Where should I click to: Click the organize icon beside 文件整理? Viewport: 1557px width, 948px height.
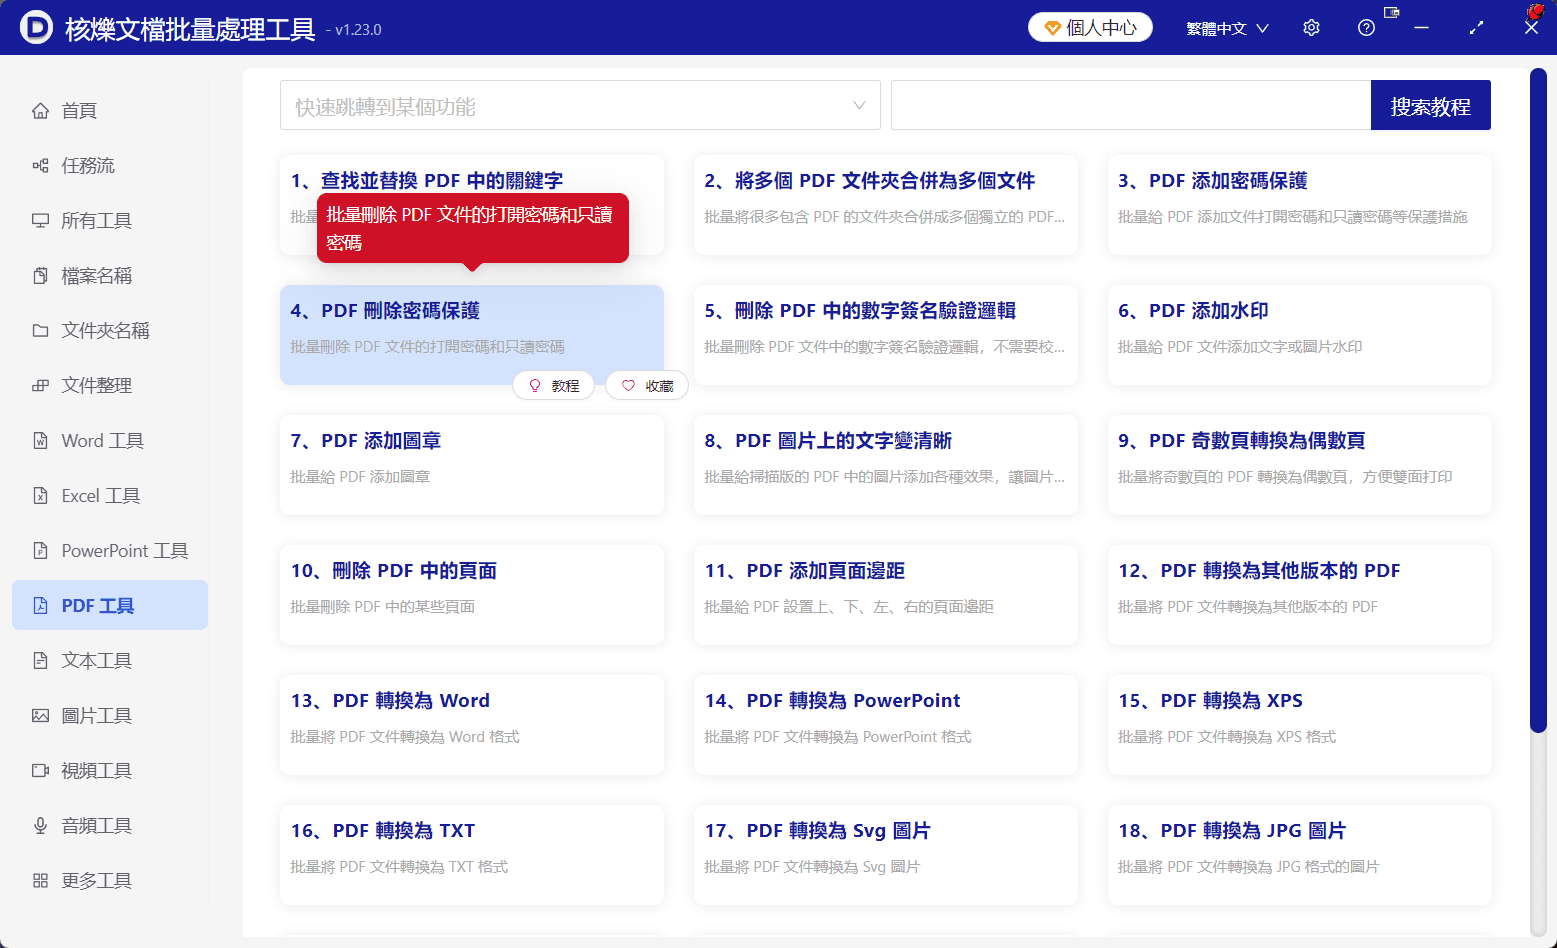[40, 385]
